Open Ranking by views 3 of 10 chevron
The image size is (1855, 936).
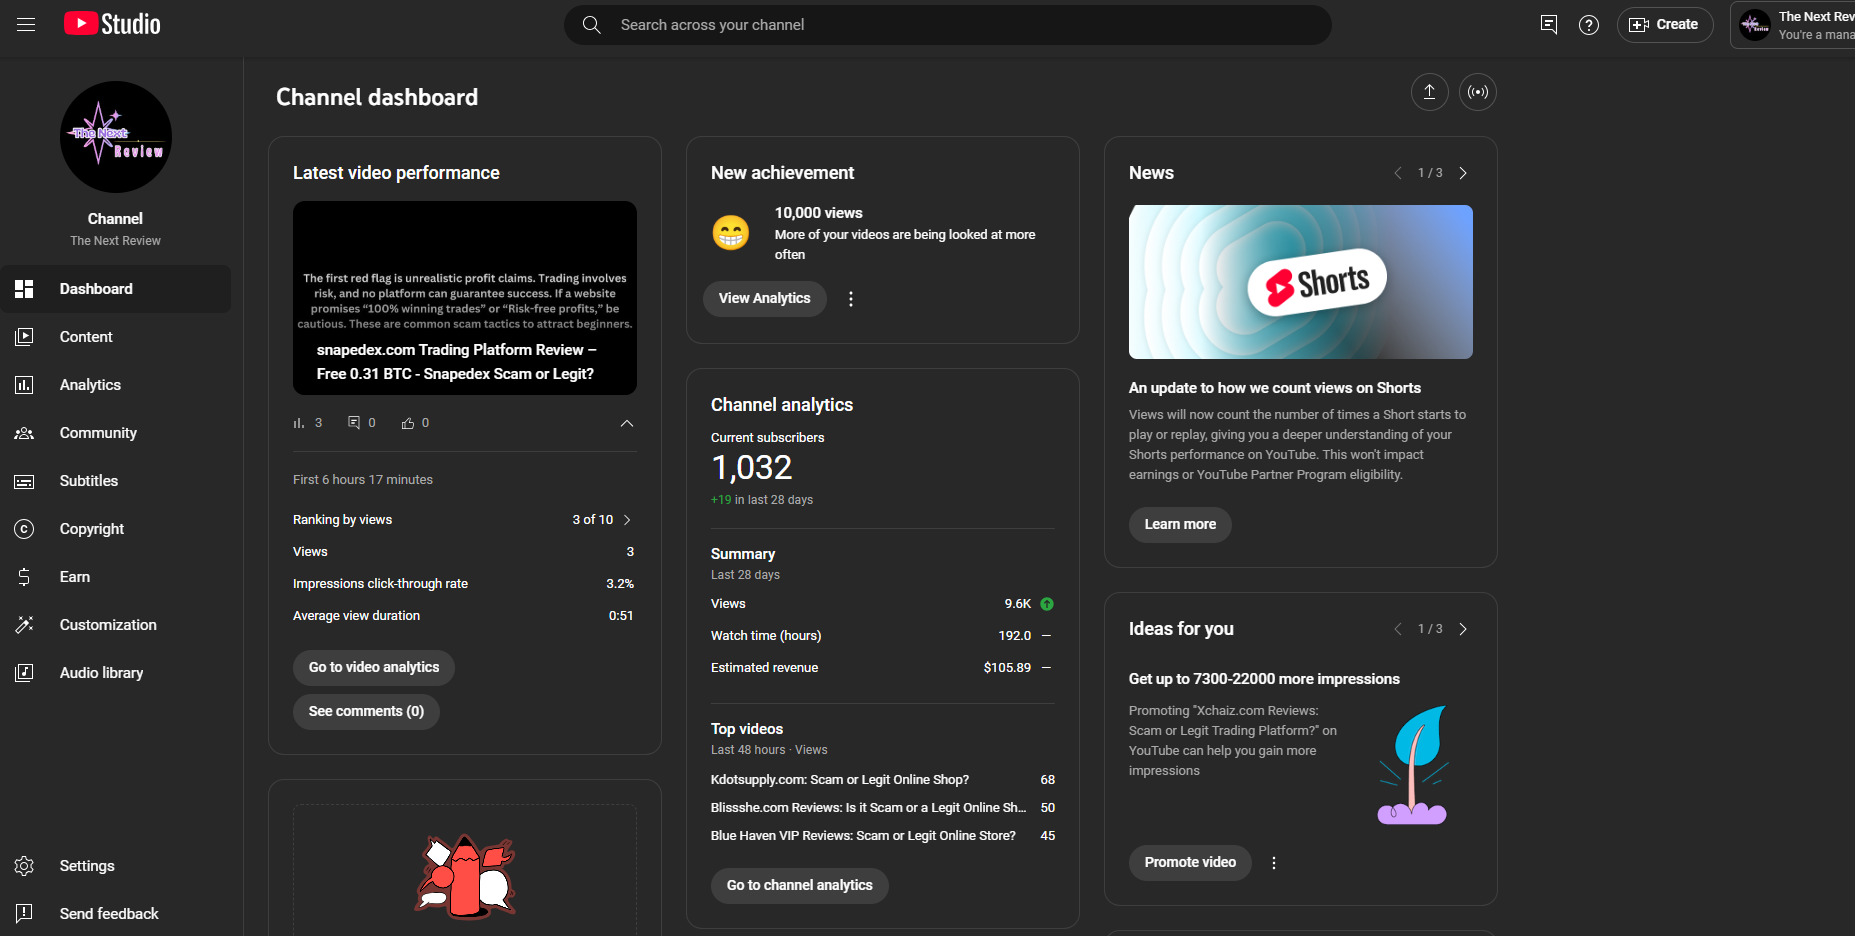pyautogui.click(x=627, y=520)
